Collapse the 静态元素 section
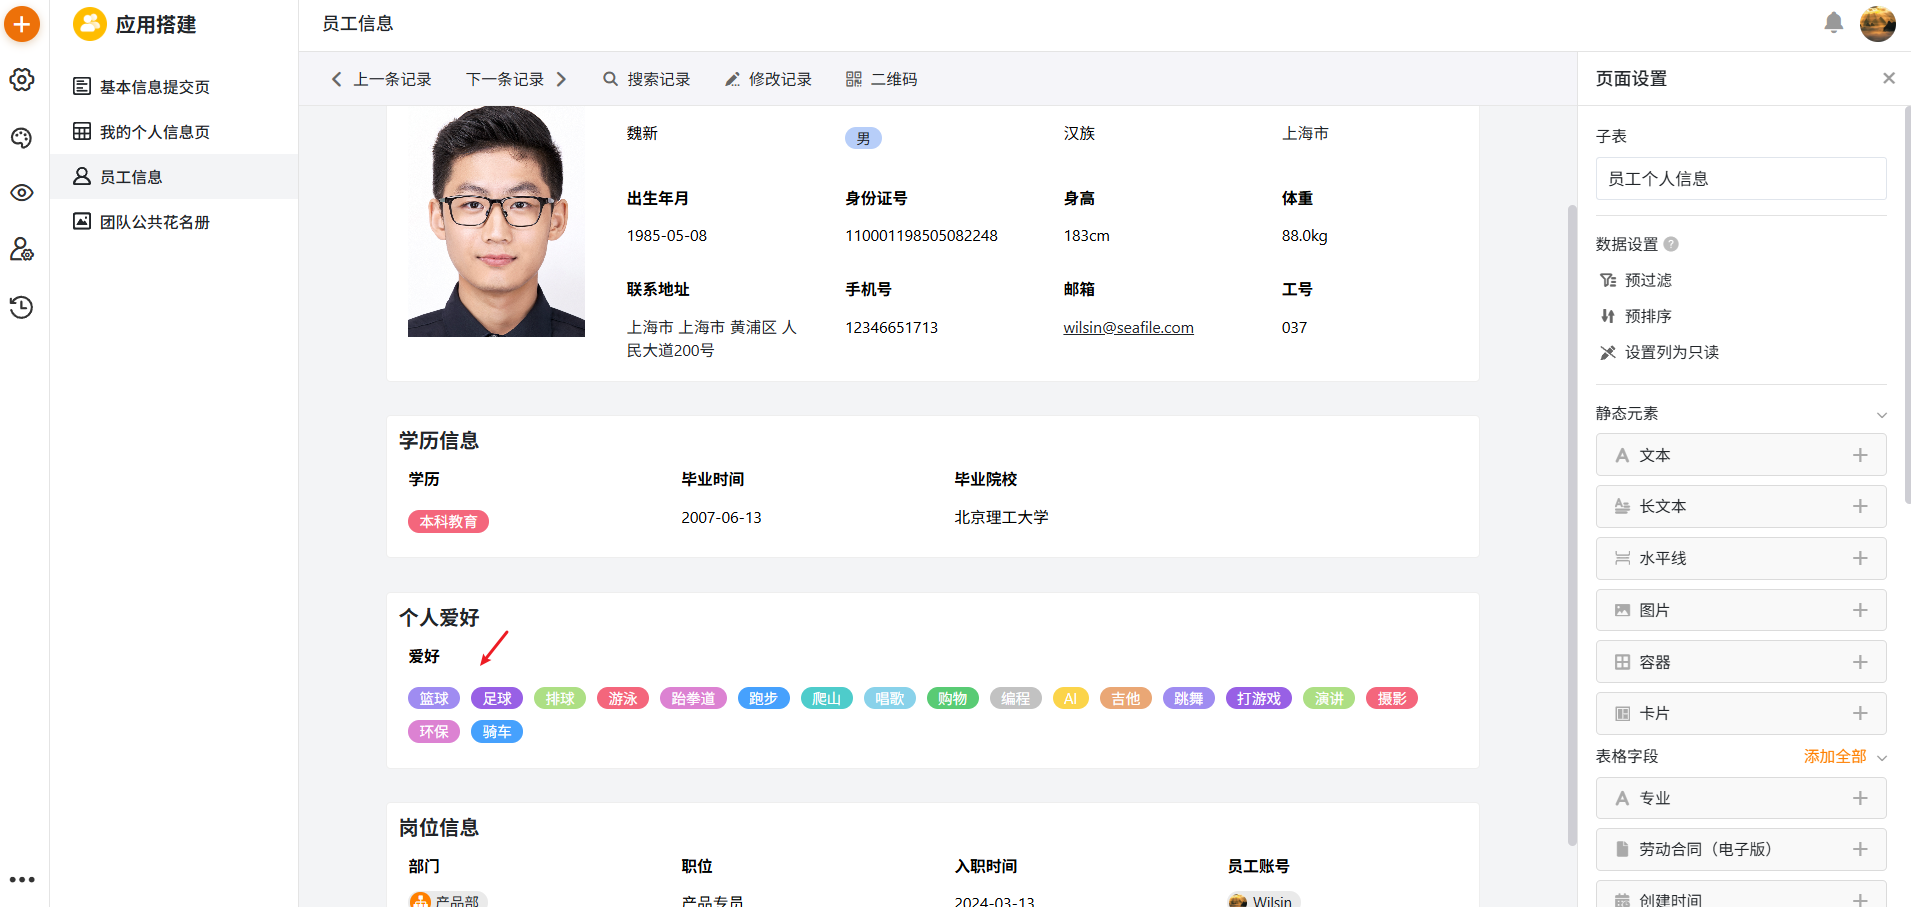1911x907 pixels. point(1881,414)
